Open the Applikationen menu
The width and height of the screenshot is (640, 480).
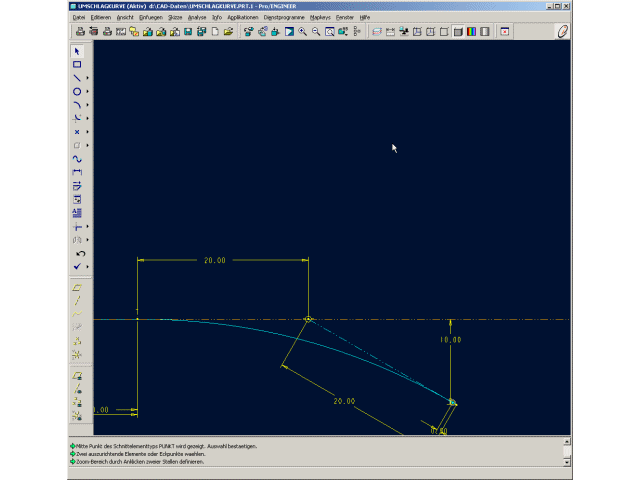click(x=243, y=18)
